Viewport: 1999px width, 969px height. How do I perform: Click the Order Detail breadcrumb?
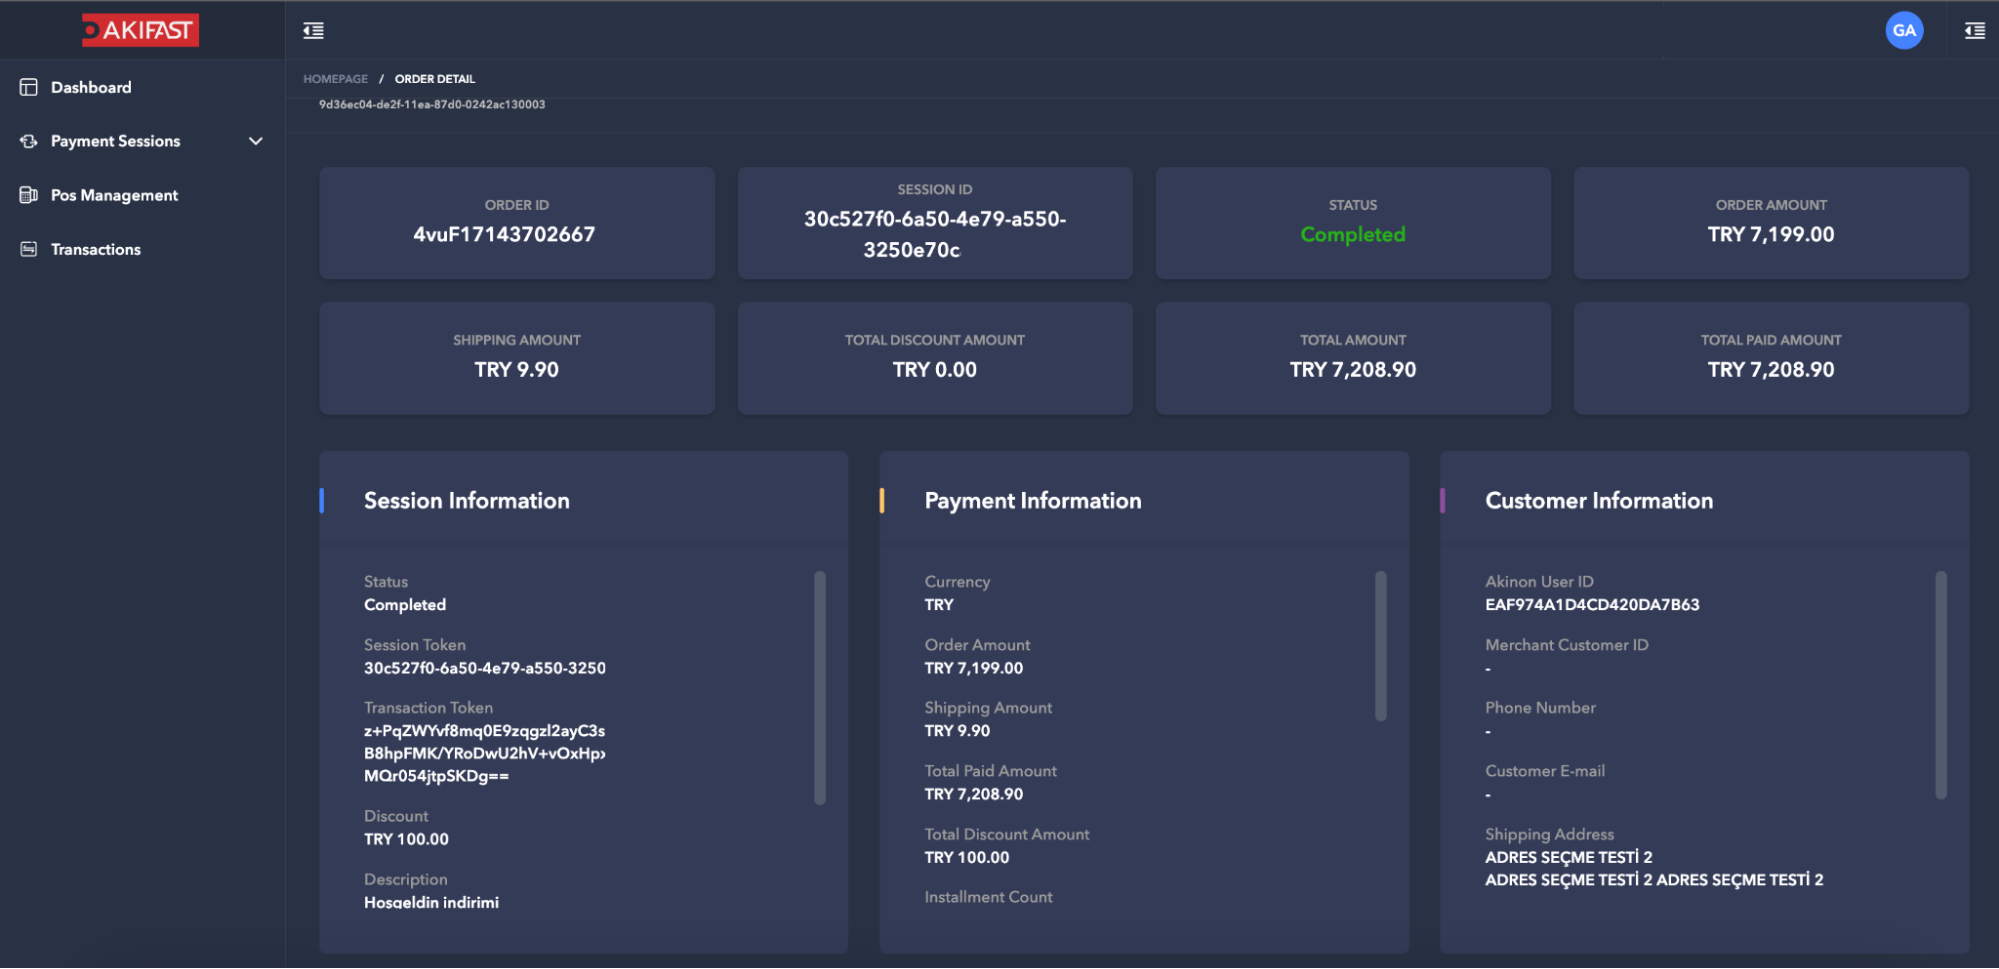click(x=434, y=79)
